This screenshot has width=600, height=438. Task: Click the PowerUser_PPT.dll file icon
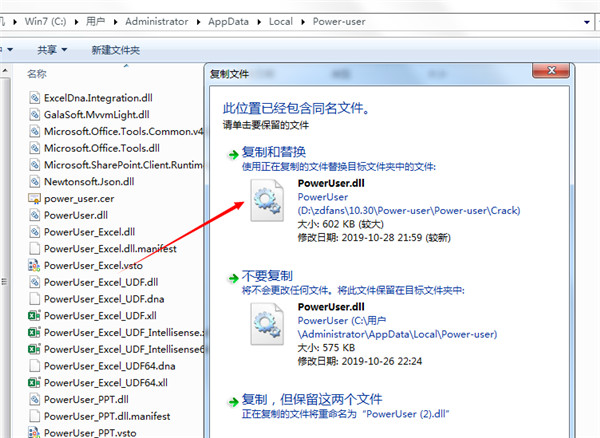click(34, 400)
